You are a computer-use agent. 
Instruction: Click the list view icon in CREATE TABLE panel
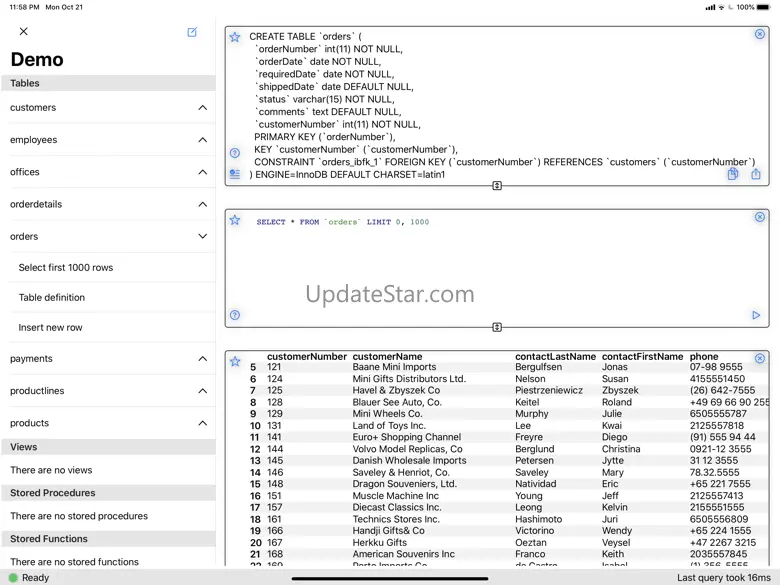[x=235, y=174]
